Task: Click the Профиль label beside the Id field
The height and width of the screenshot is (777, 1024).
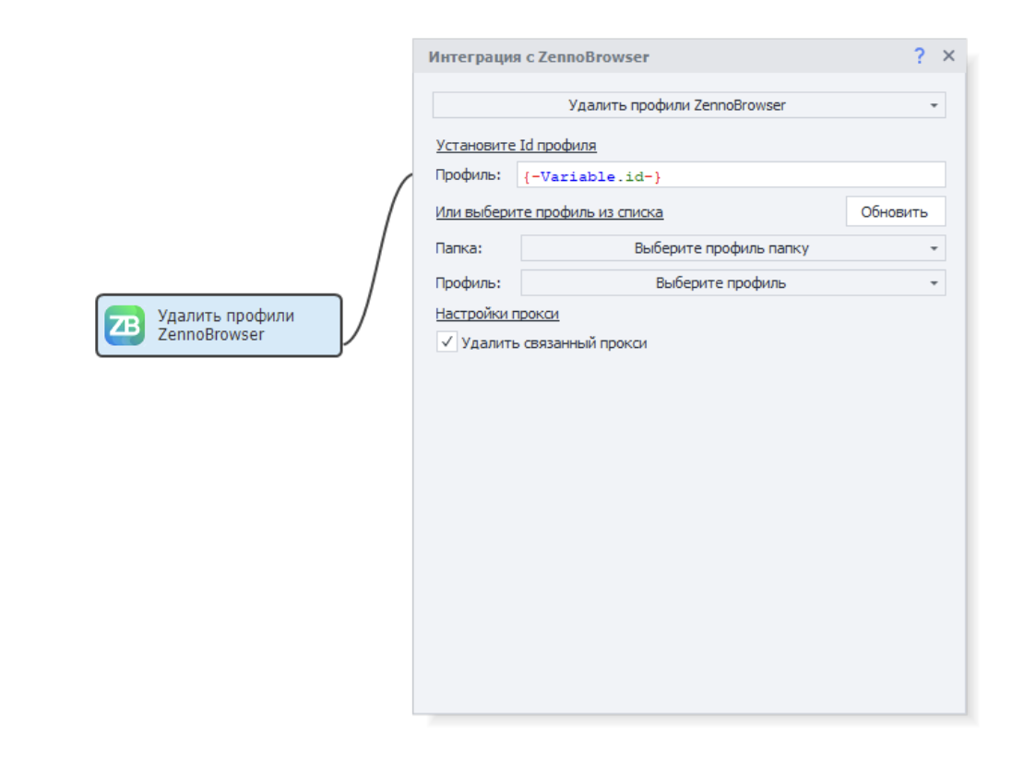Action: (x=468, y=175)
